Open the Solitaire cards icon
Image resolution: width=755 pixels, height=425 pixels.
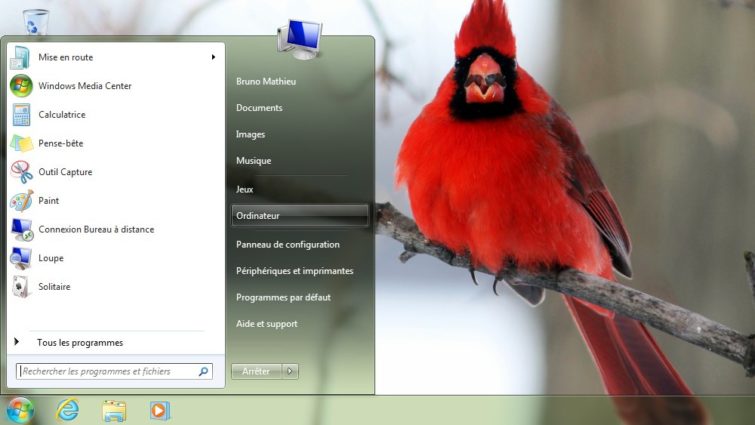pos(21,286)
